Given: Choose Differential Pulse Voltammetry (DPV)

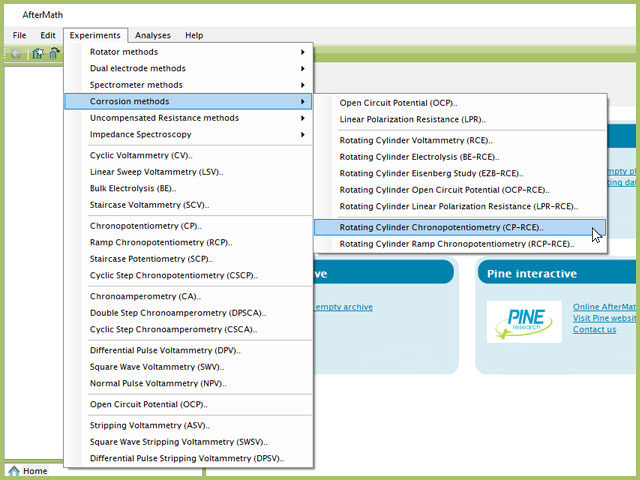Looking at the screenshot, I should pyautogui.click(x=188, y=351).
